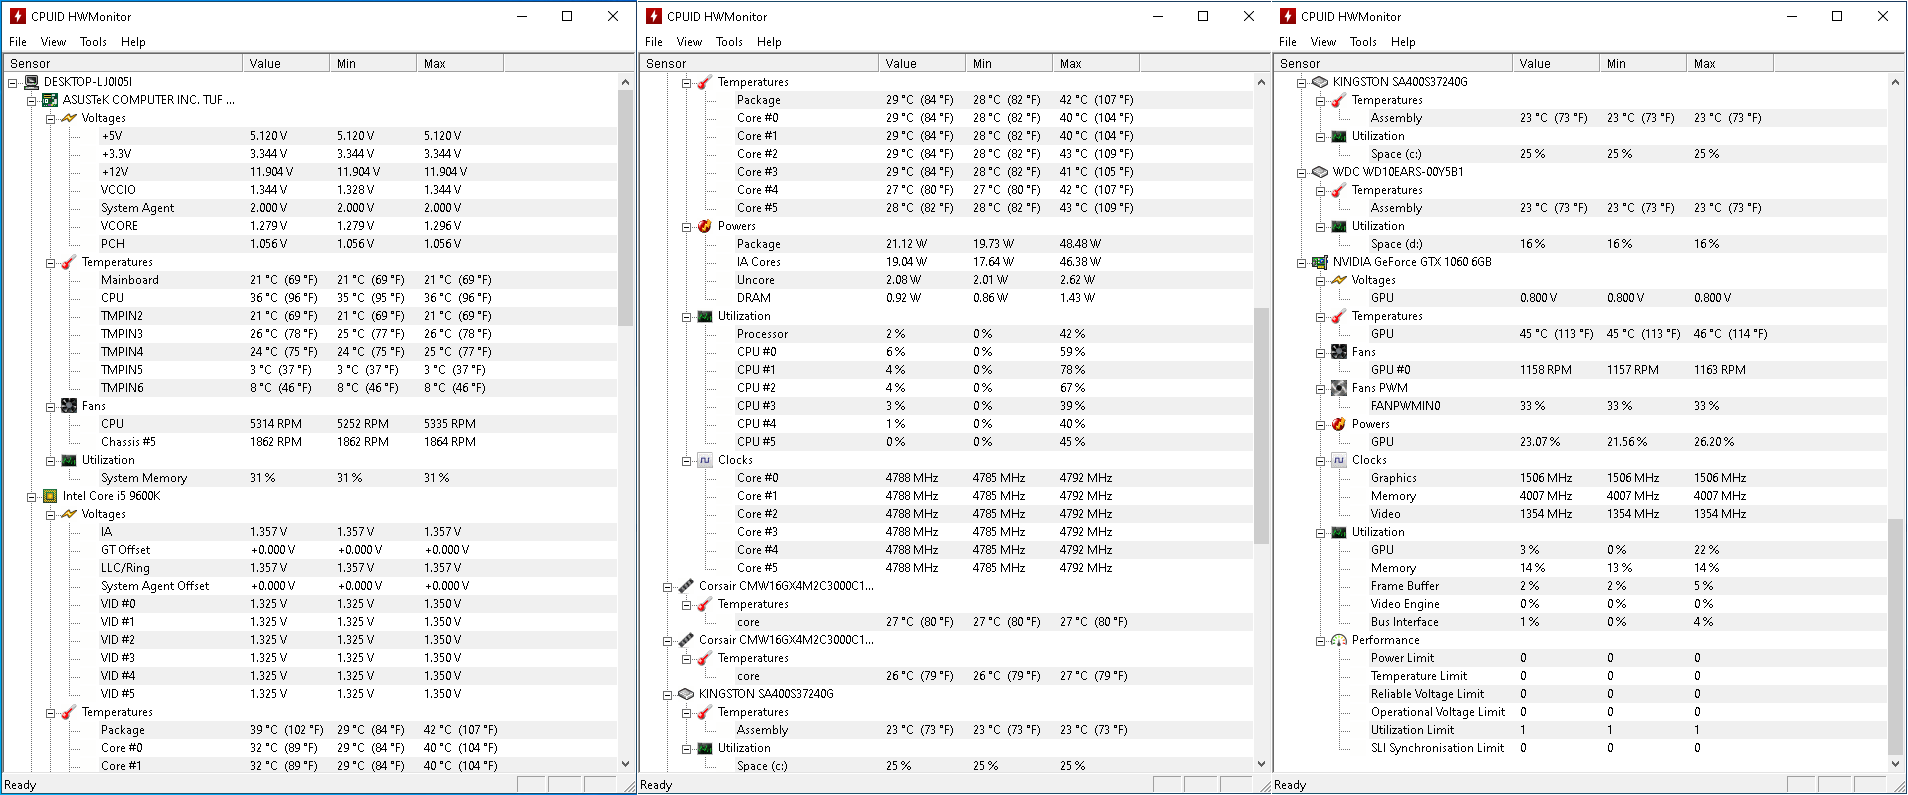Screen dimensions: 1908x795
Task: Click the WDC WD10EARS-00Y5B1 drive icon
Action: click(x=1320, y=172)
